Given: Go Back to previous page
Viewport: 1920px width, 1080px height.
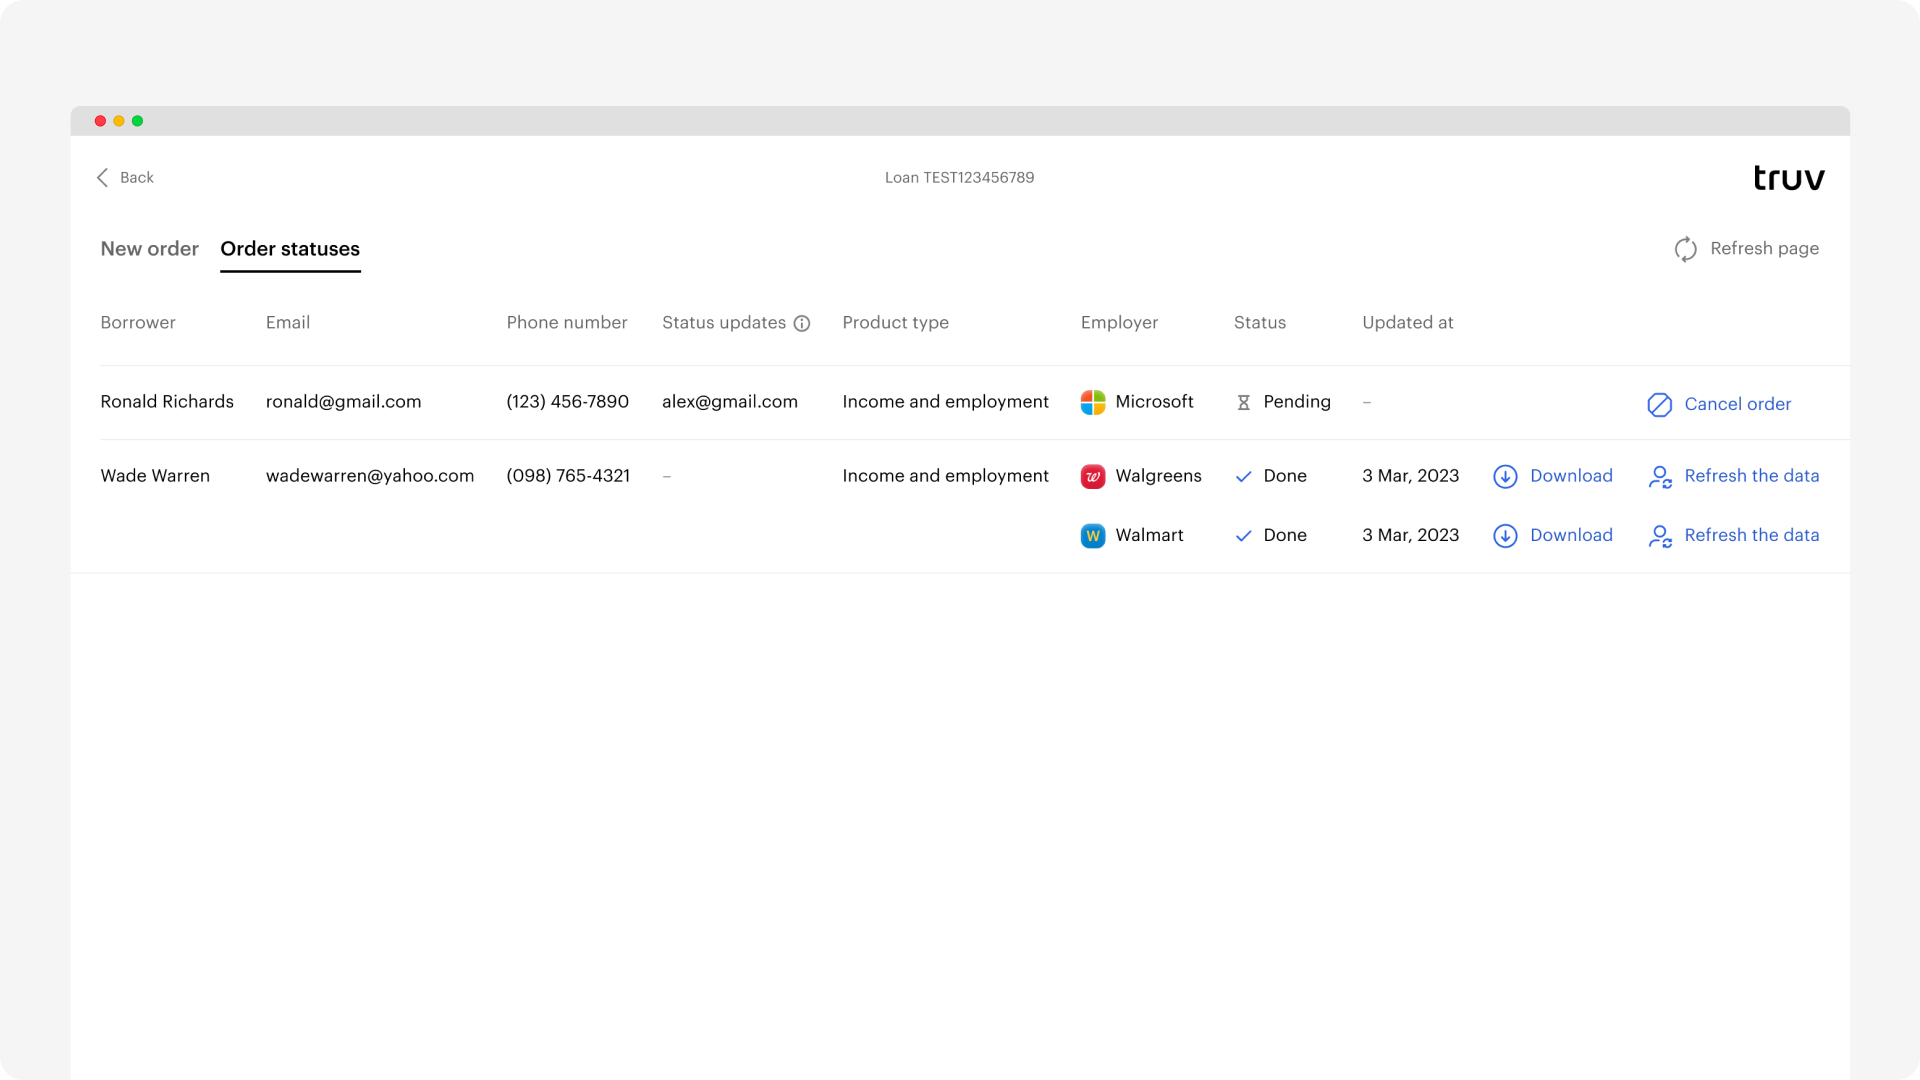Looking at the screenshot, I should (x=136, y=178).
